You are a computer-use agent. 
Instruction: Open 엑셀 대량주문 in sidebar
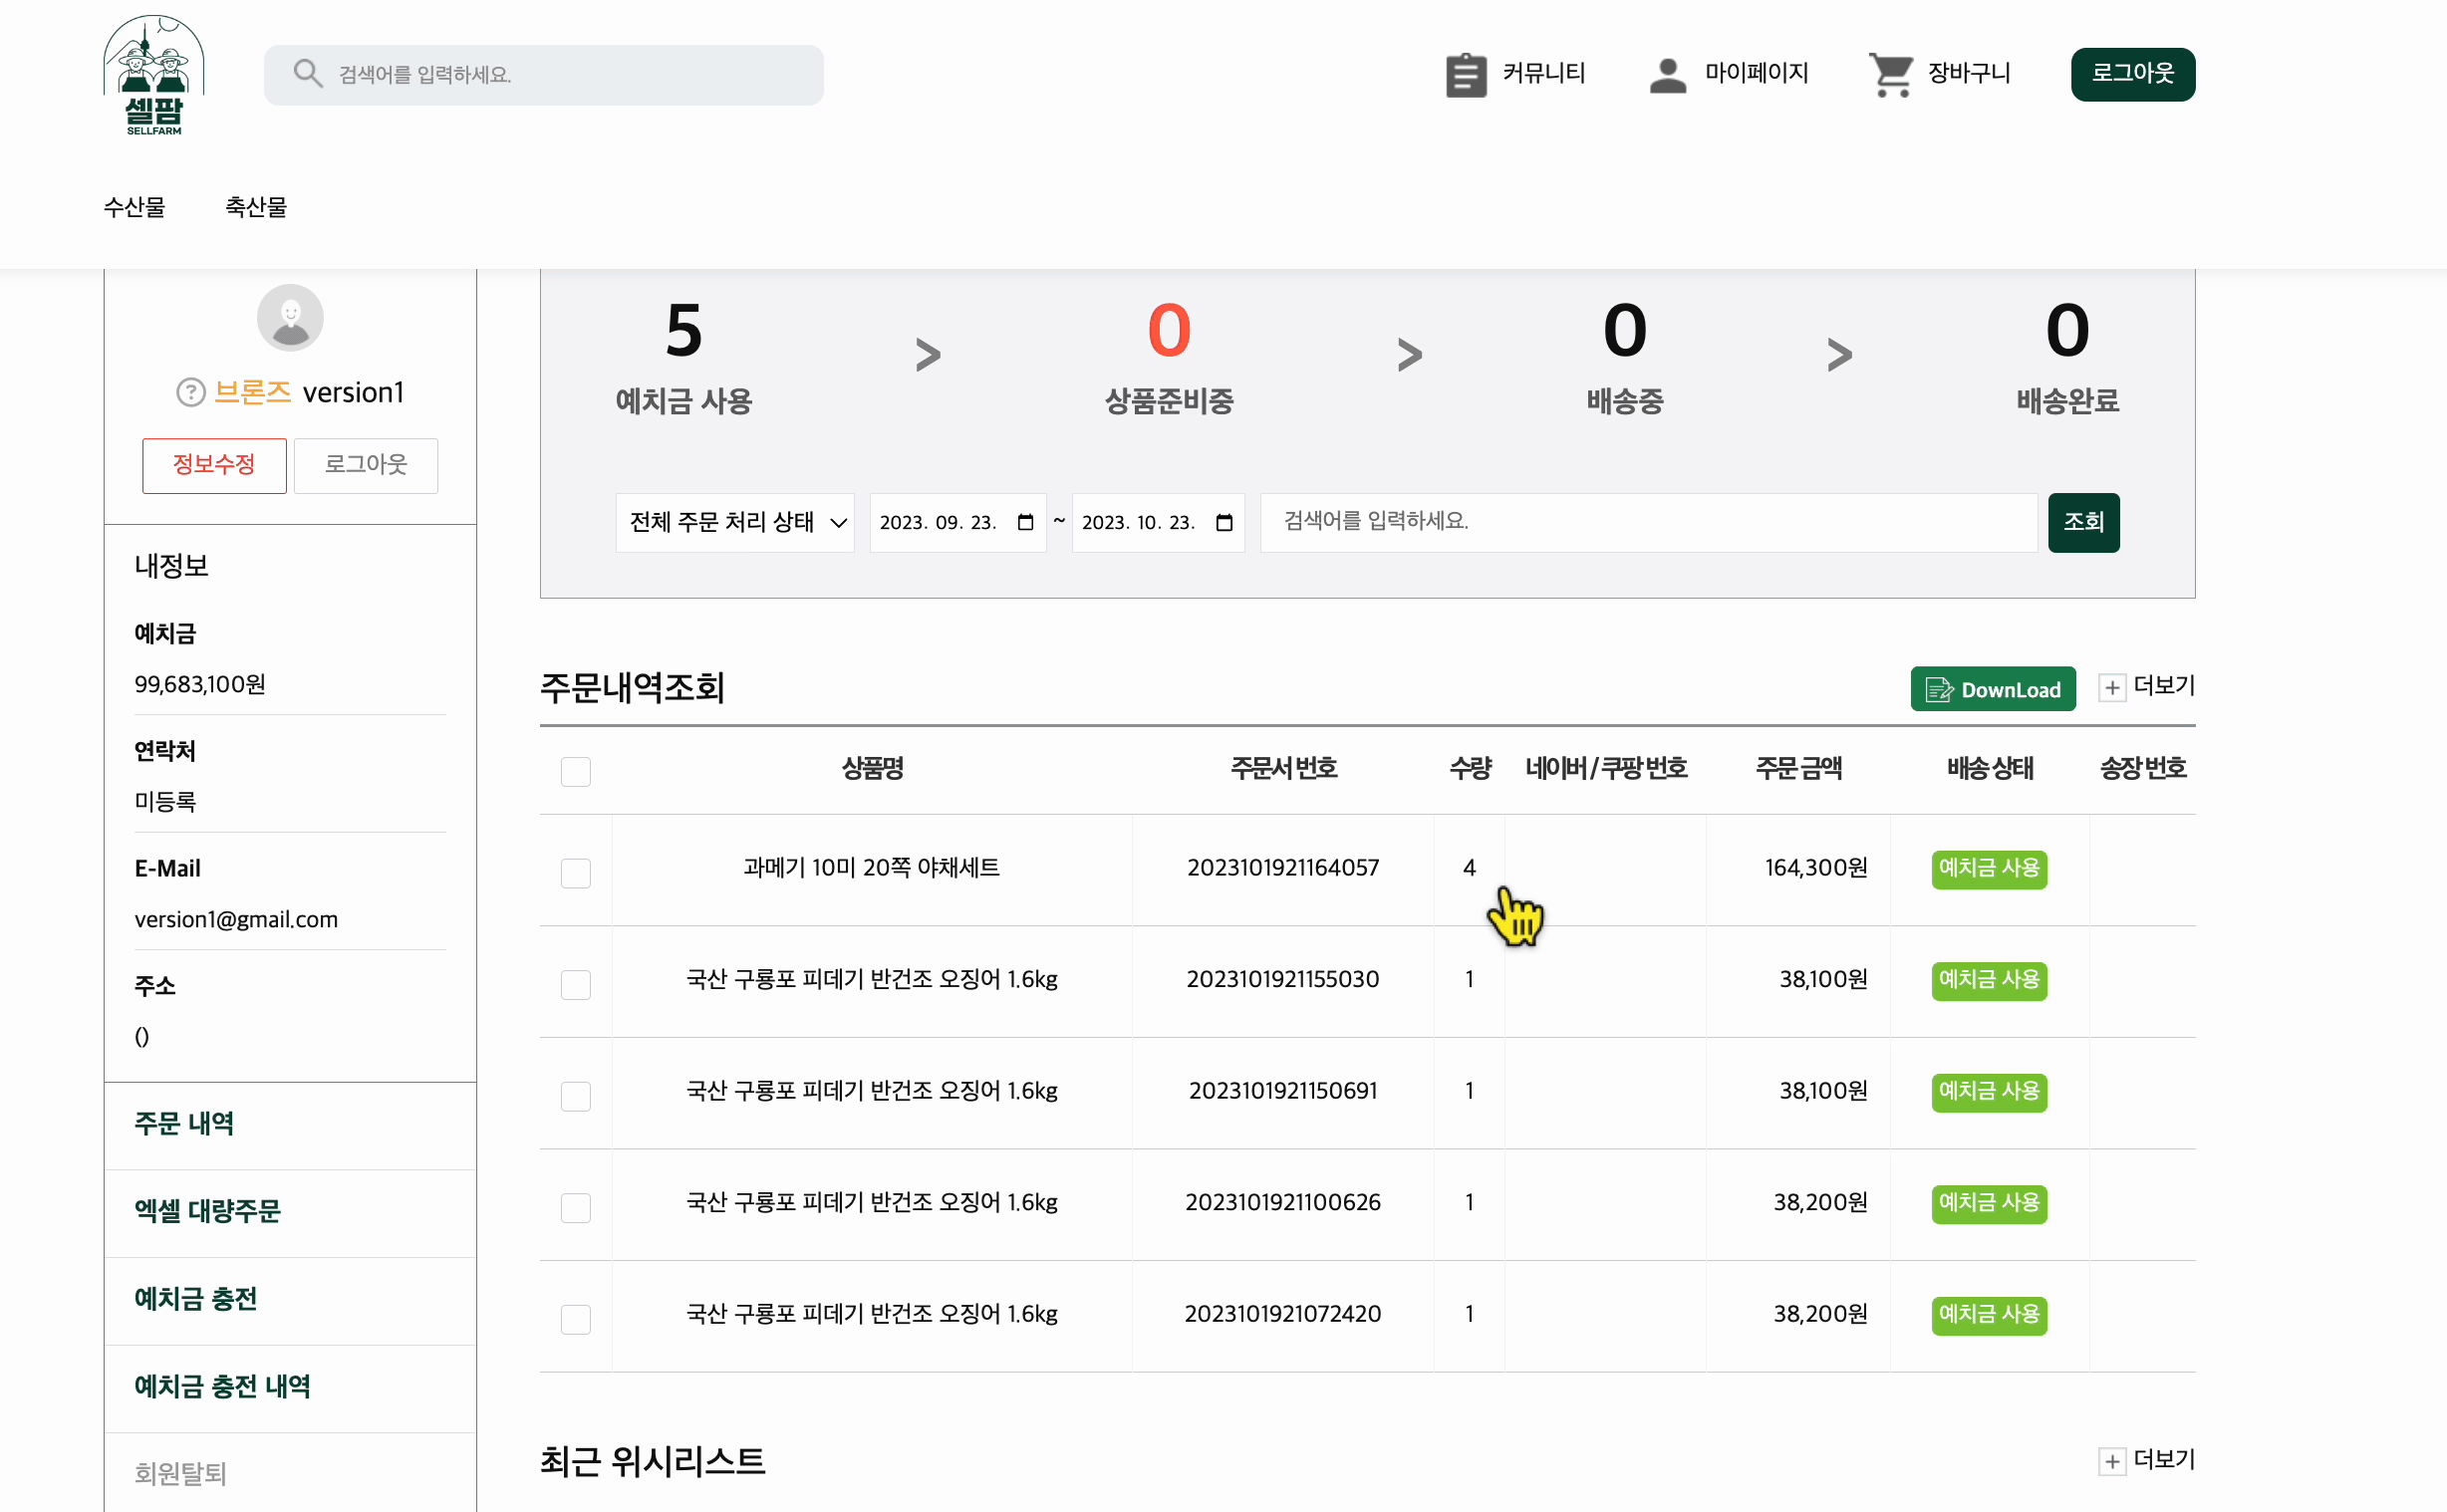[x=207, y=1211]
